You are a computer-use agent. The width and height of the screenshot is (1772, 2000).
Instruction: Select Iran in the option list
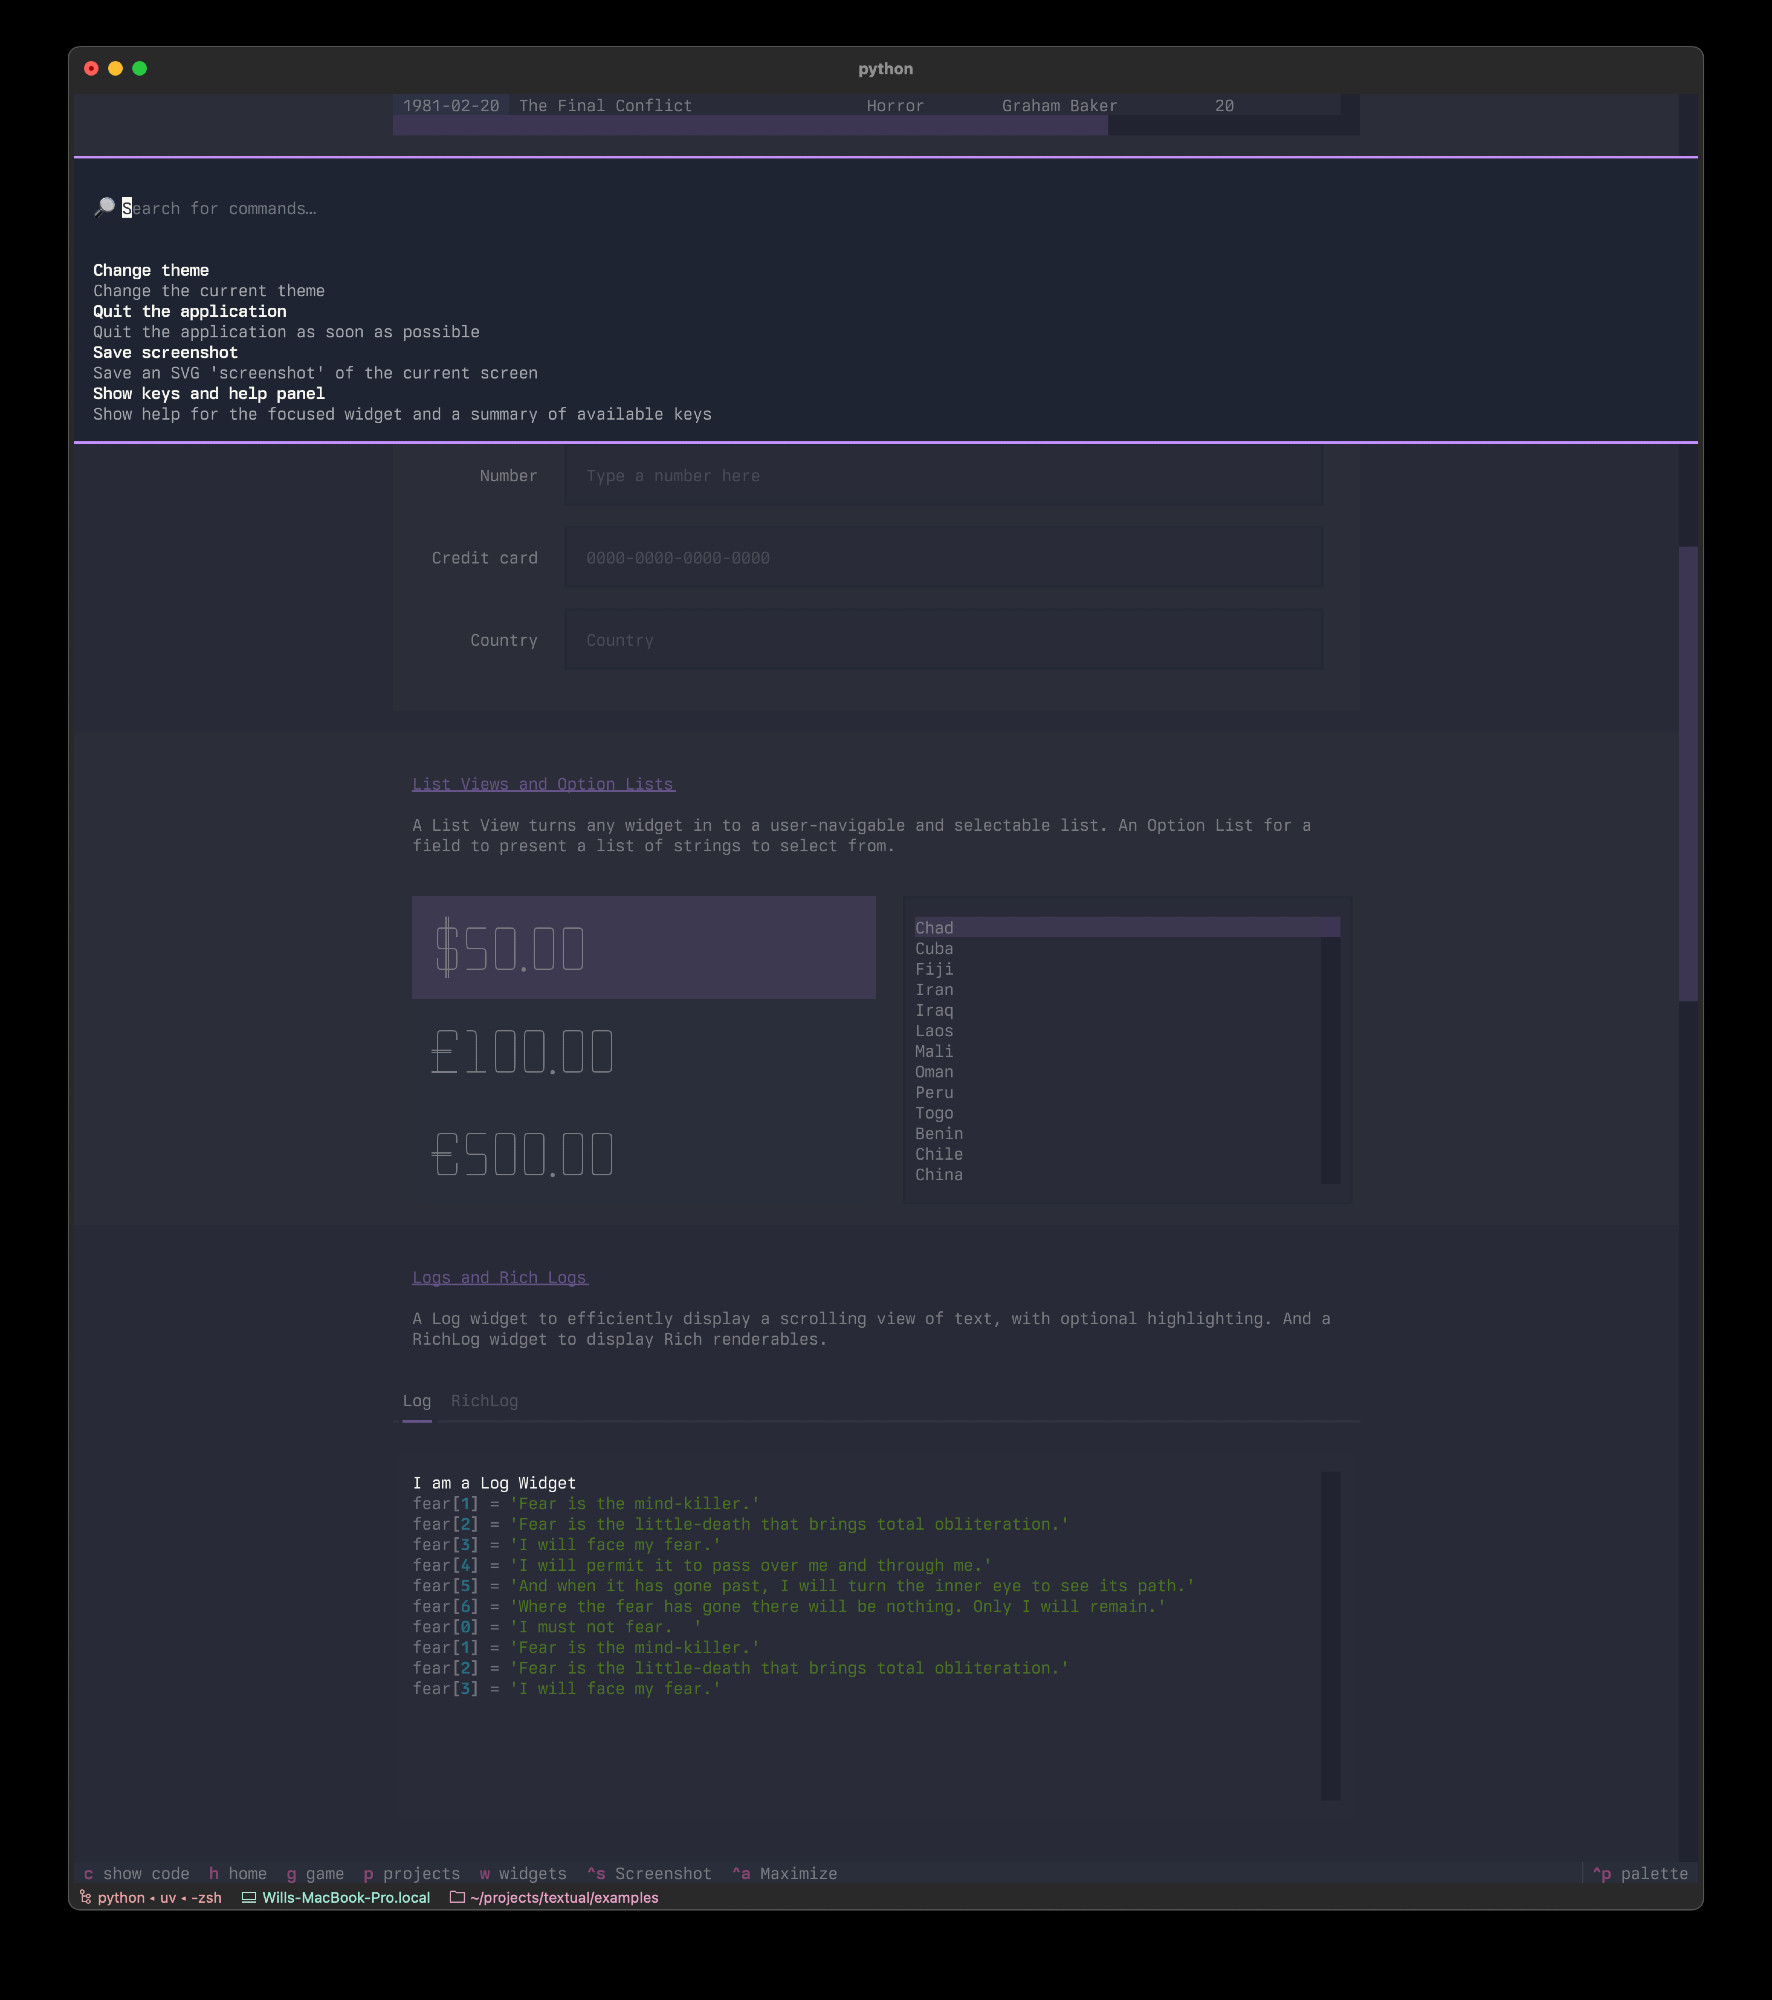1118,989
